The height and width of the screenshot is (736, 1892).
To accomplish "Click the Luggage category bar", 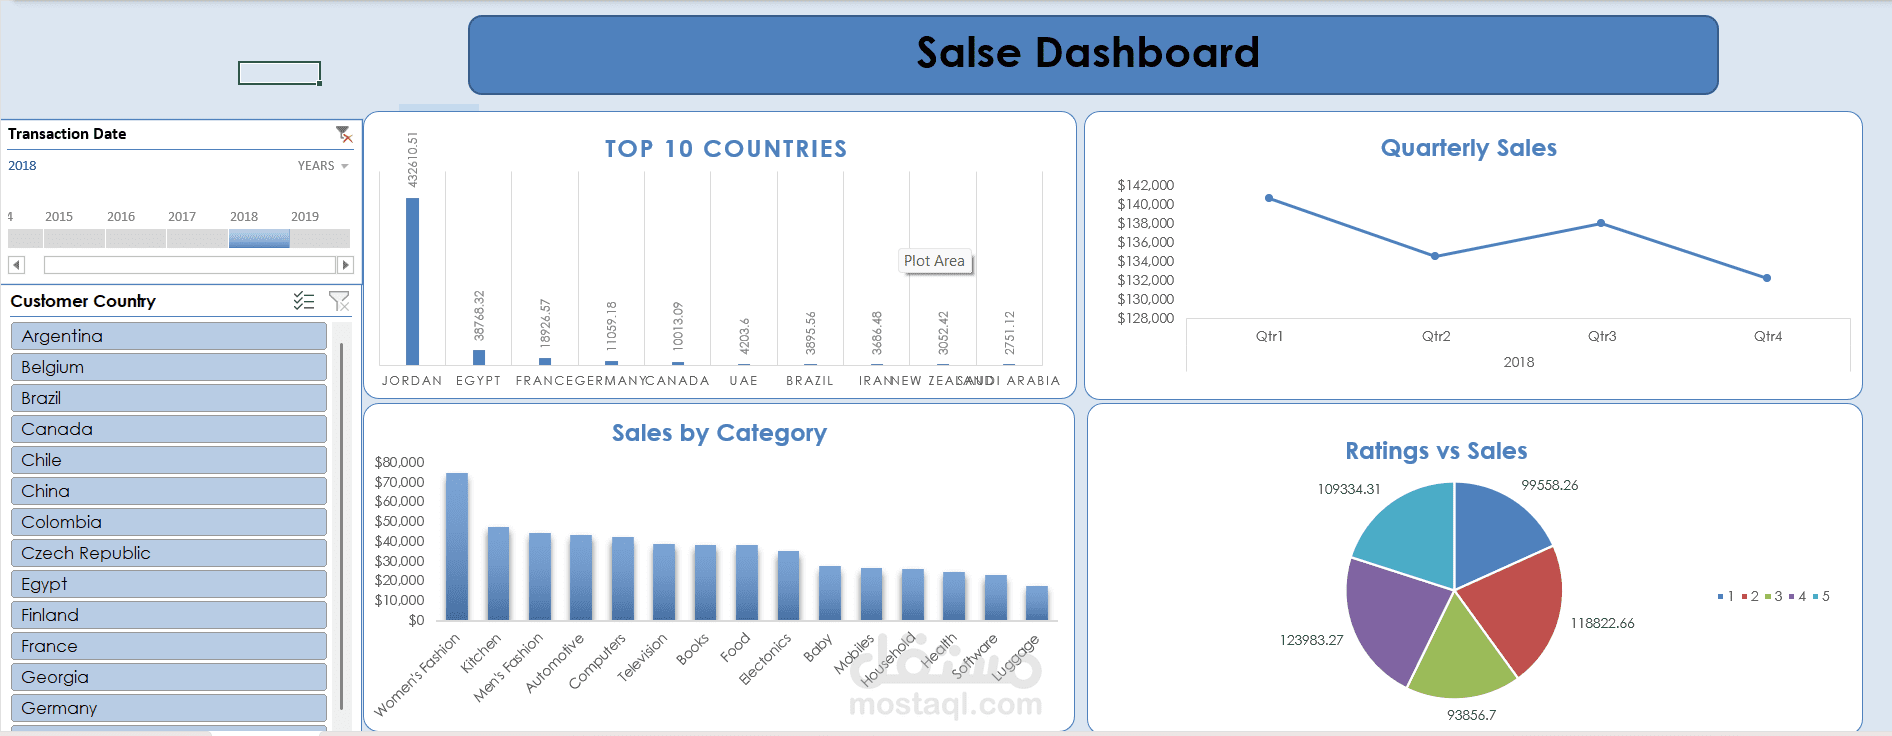I will pyautogui.click(x=1037, y=603).
